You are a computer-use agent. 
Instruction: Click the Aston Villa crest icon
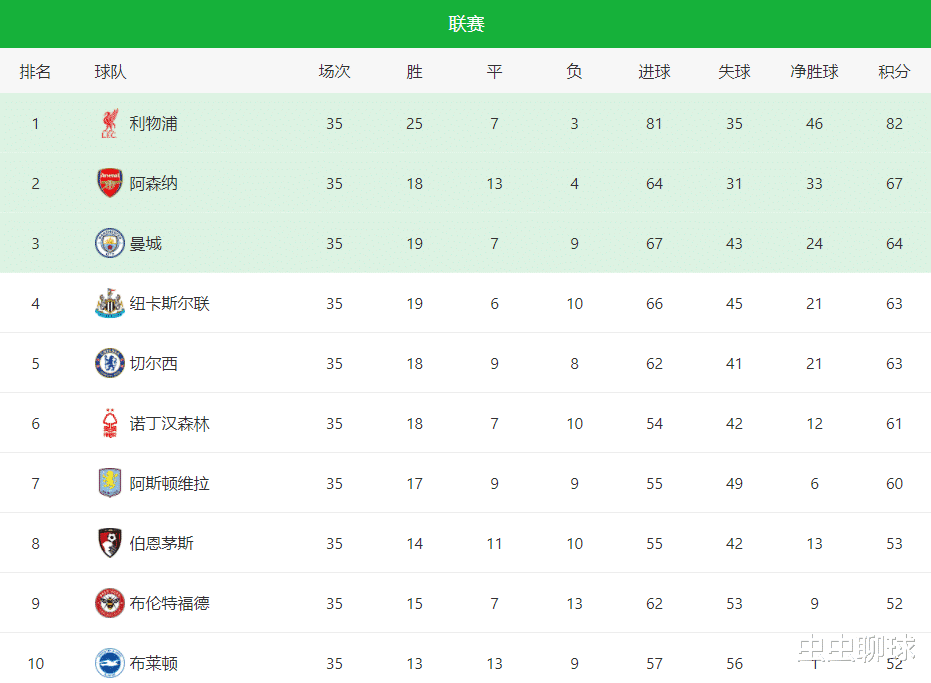109,484
